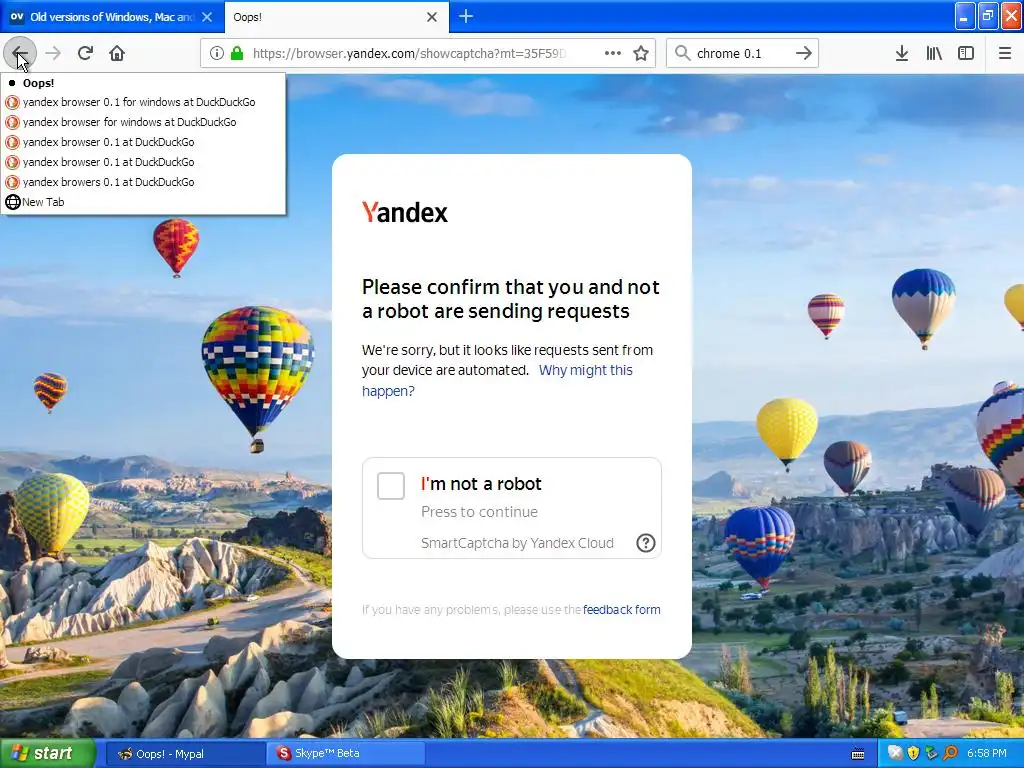Open the page actions three-dots menu
This screenshot has width=1024, height=768.
tap(613, 53)
